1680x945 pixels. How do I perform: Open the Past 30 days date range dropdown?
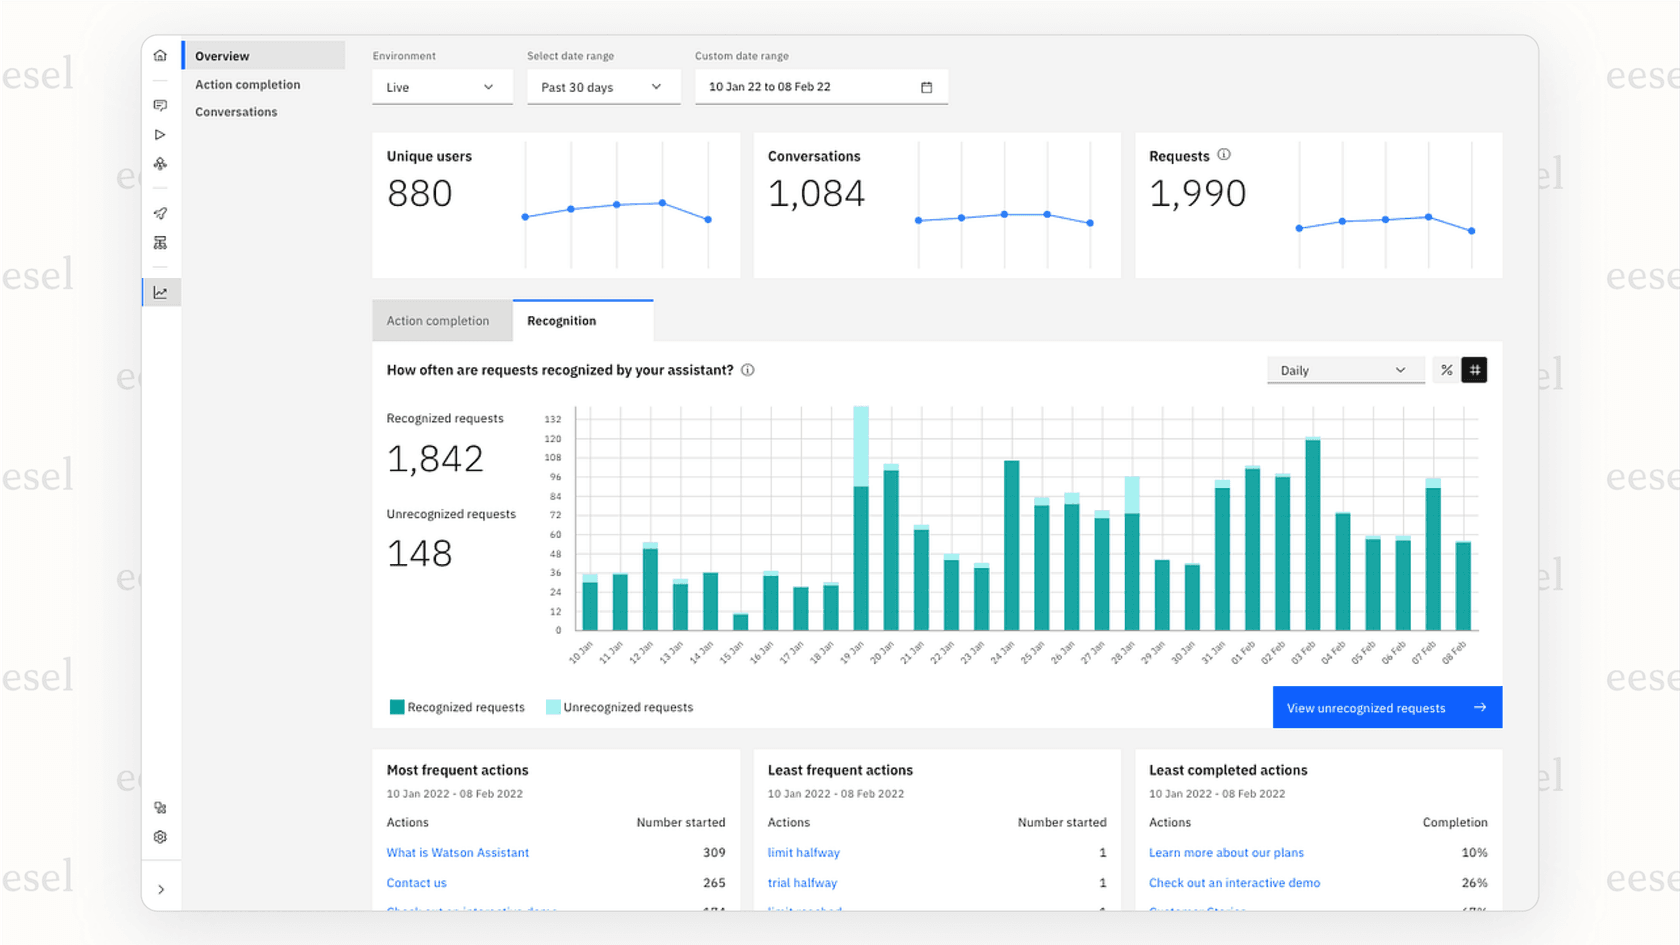[x=603, y=87]
